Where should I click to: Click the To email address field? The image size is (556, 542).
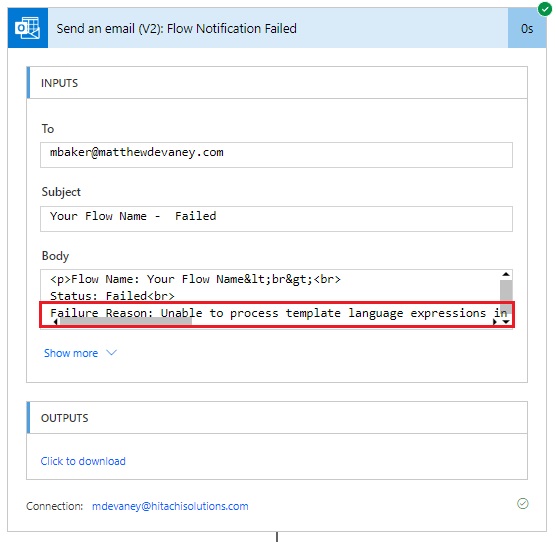pos(276,155)
